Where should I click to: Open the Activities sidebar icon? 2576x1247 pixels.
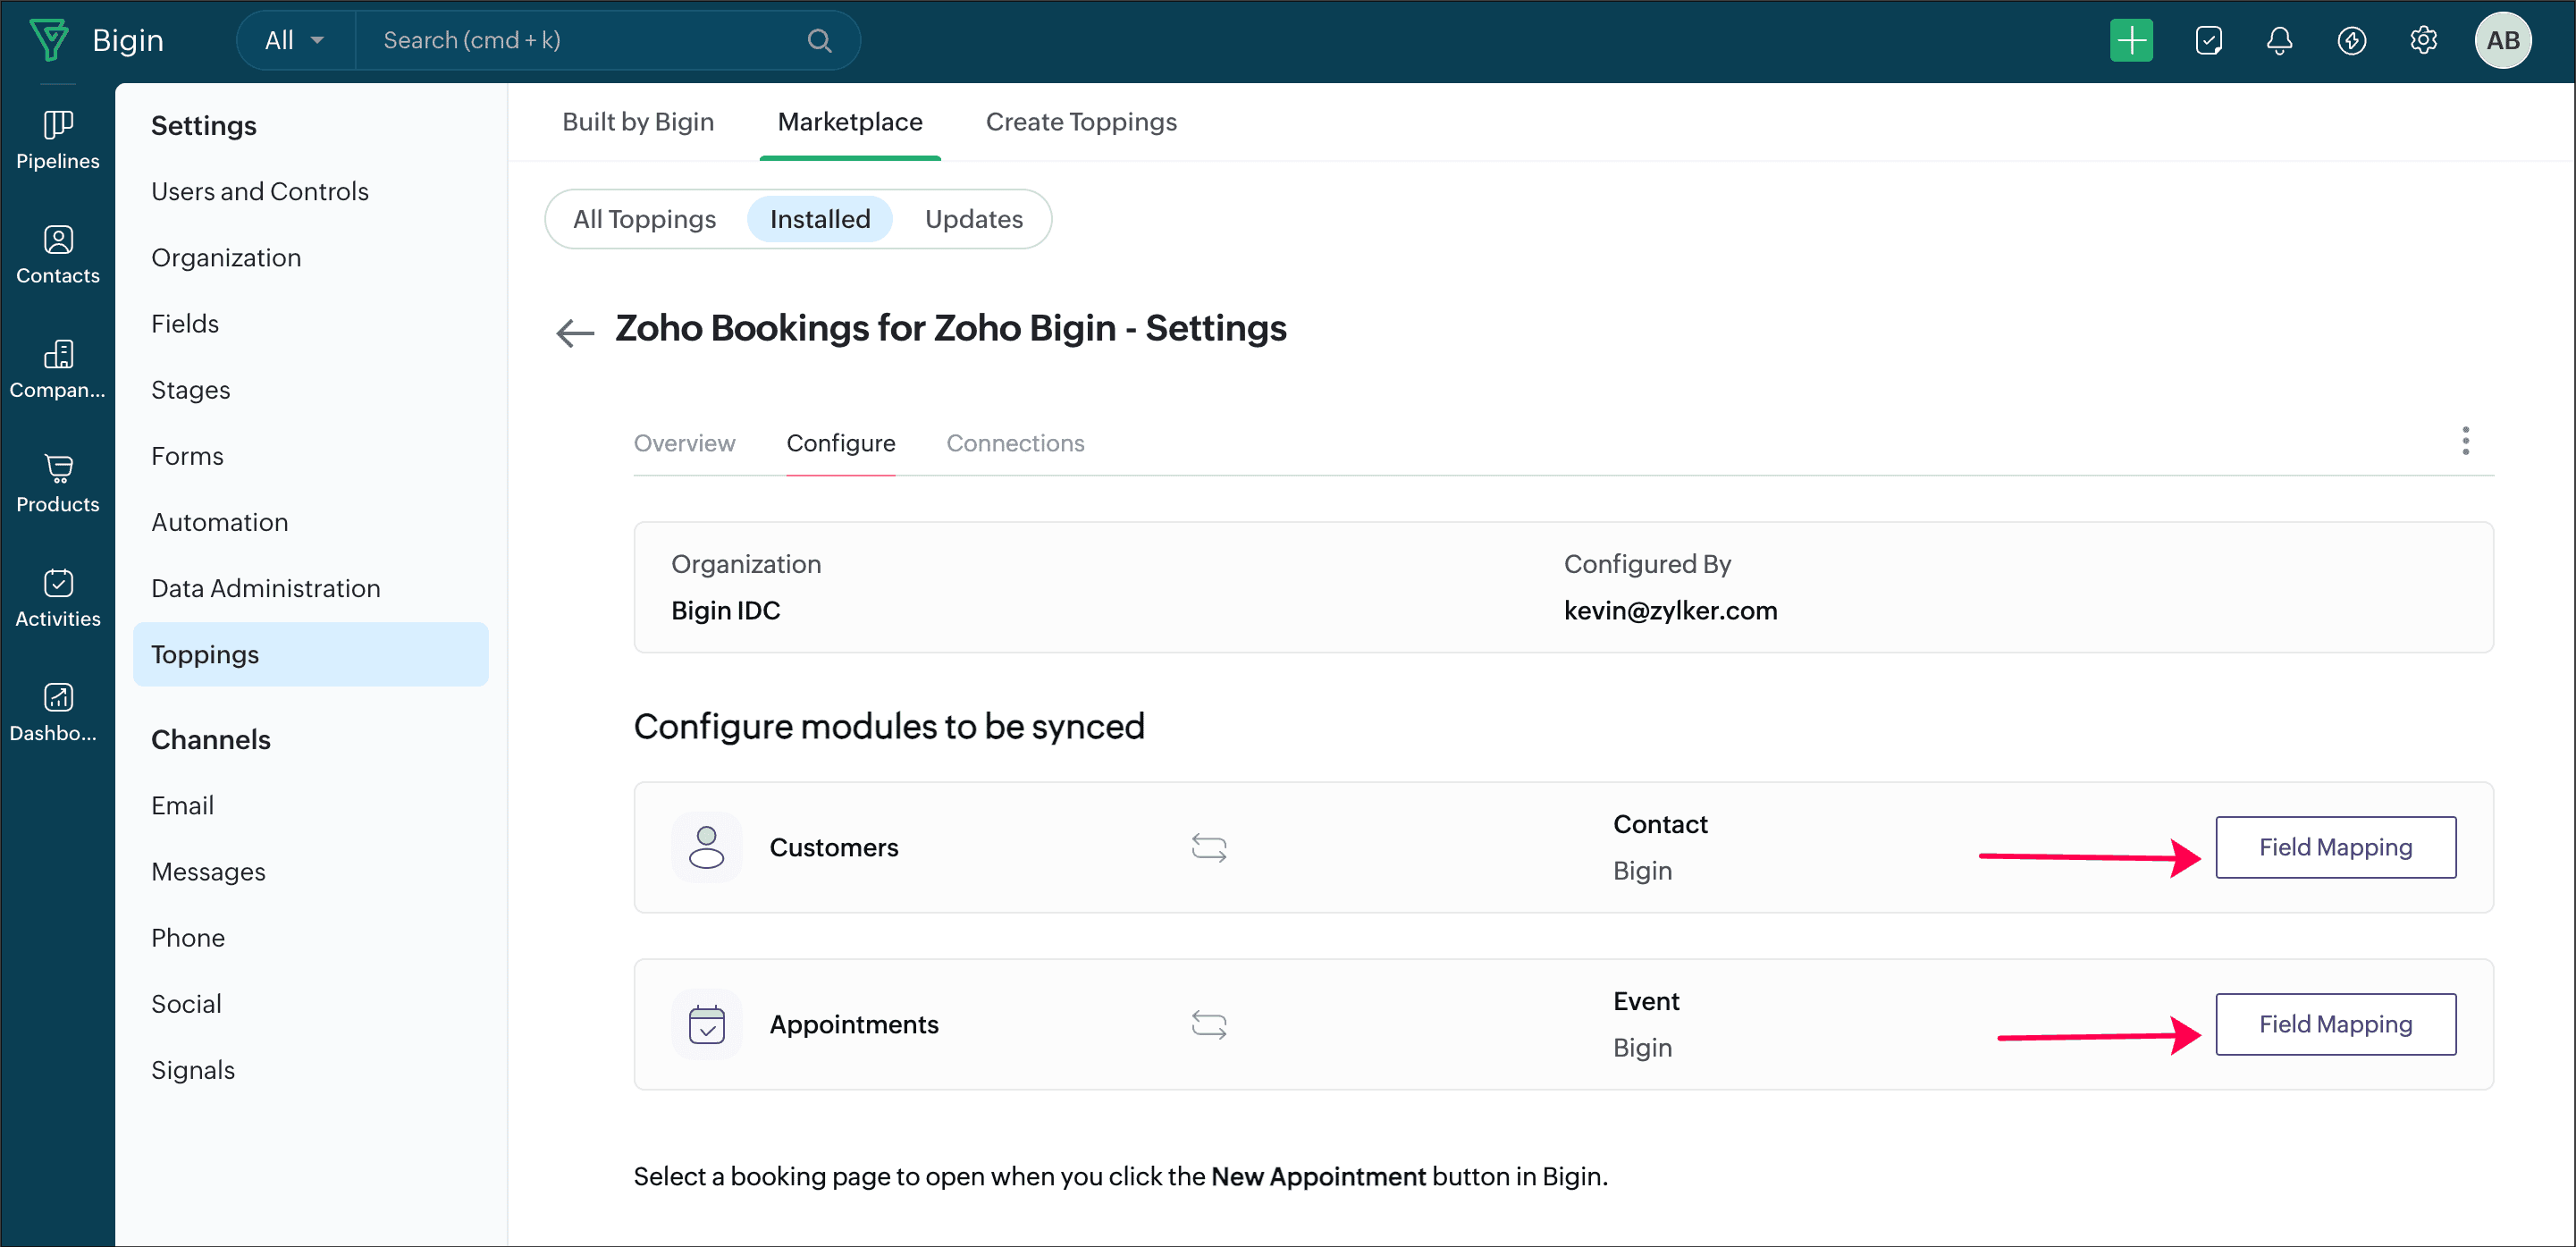point(57,597)
